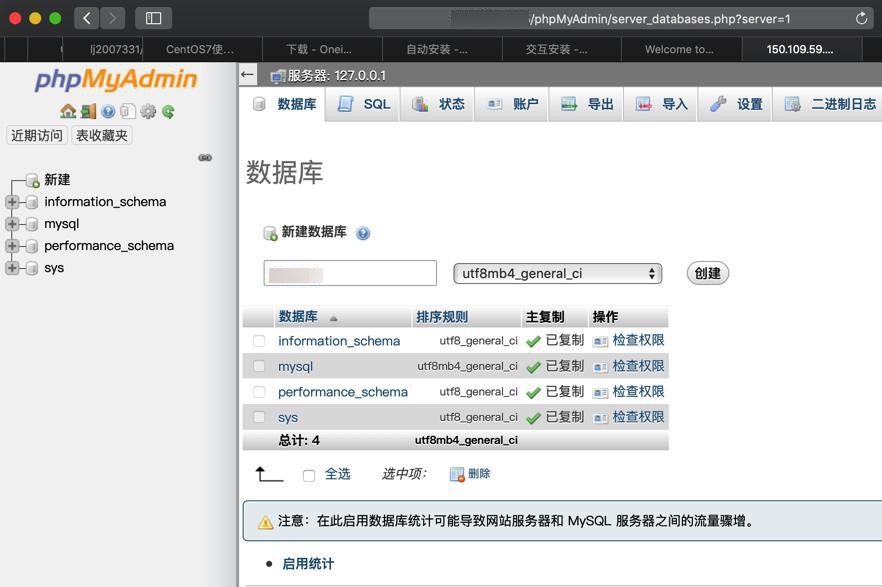Click the chain link icon in sidebar
Screen dimensions: 882x587
coord(205,157)
